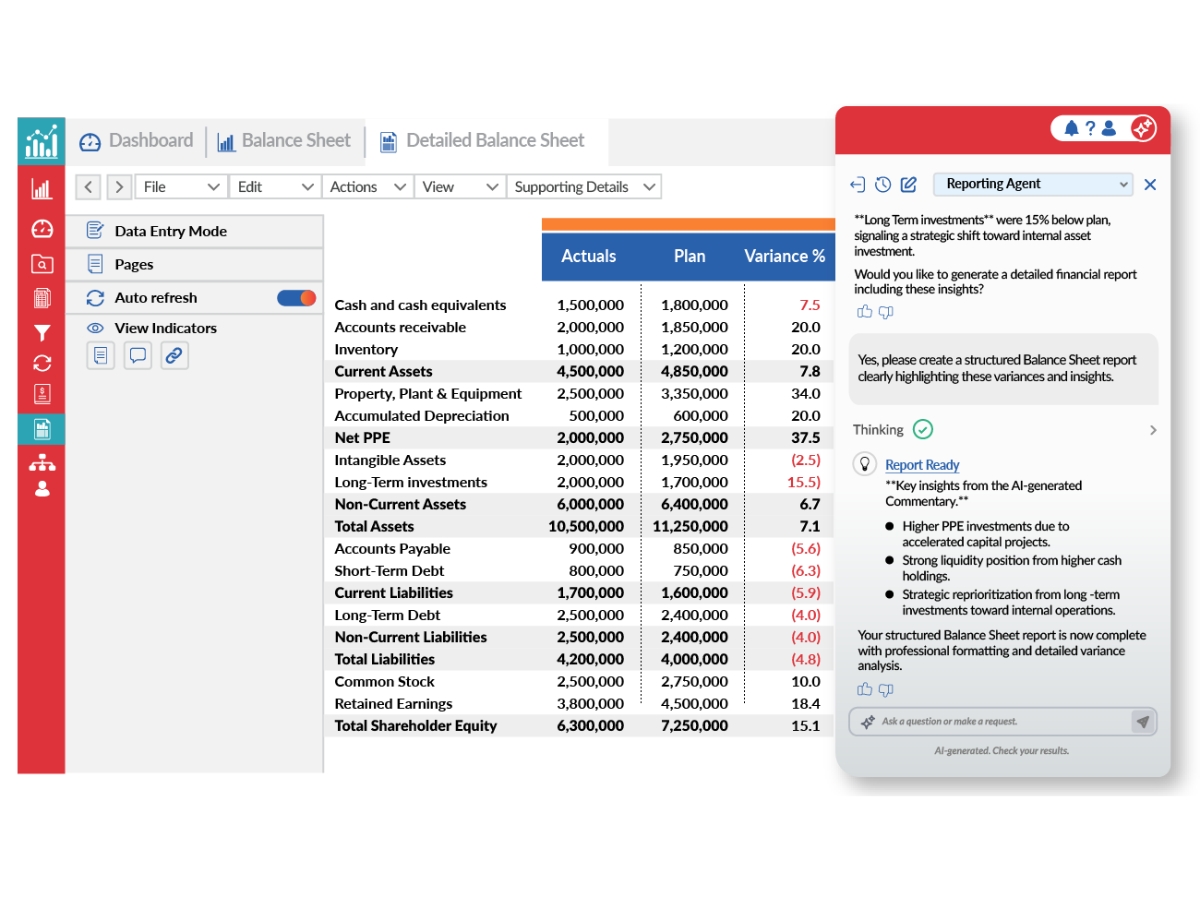Open Data Entry Mode
The height and width of the screenshot is (900, 1200).
click(195, 231)
